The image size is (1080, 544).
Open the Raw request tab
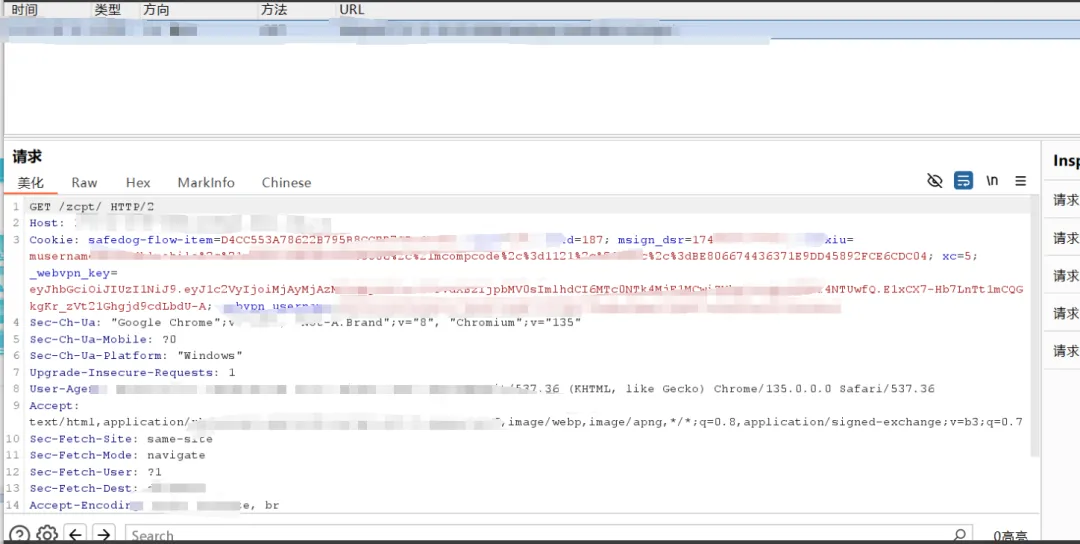pos(84,182)
